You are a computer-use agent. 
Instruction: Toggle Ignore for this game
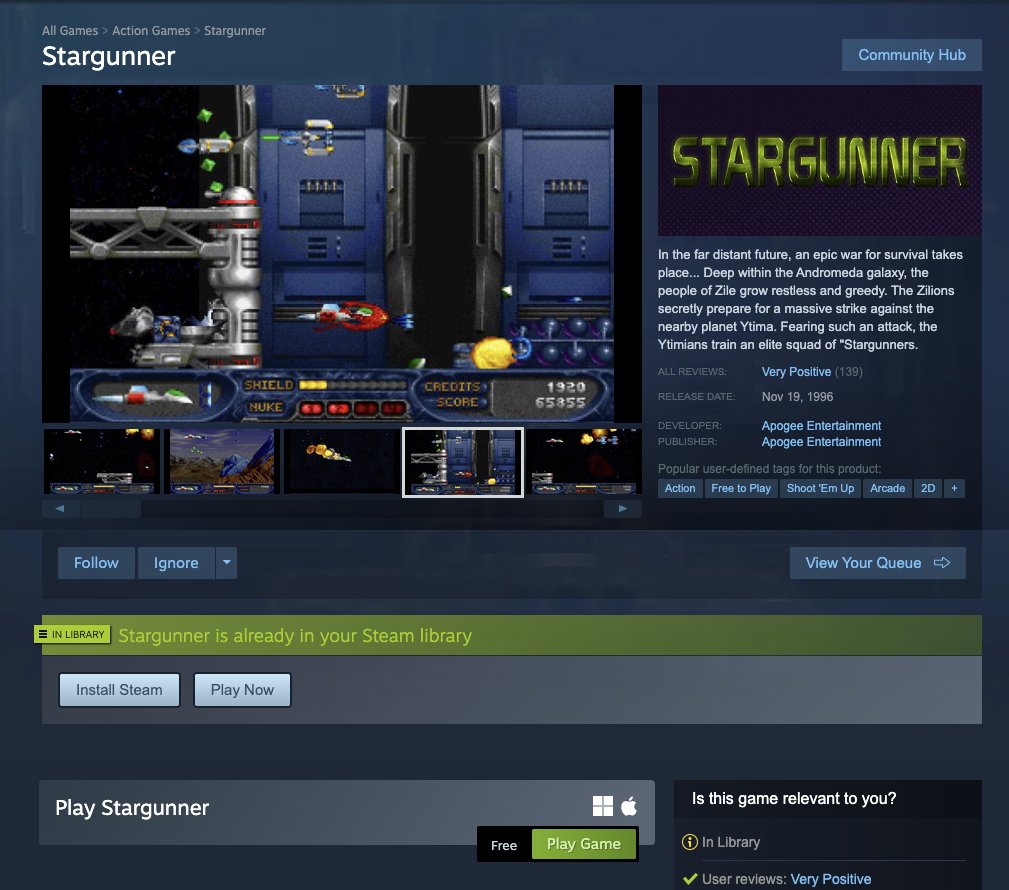(x=175, y=563)
